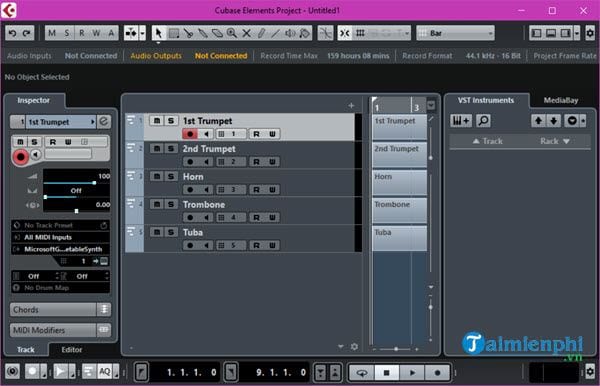Solo the 2nd Trumpet track

[171, 148]
